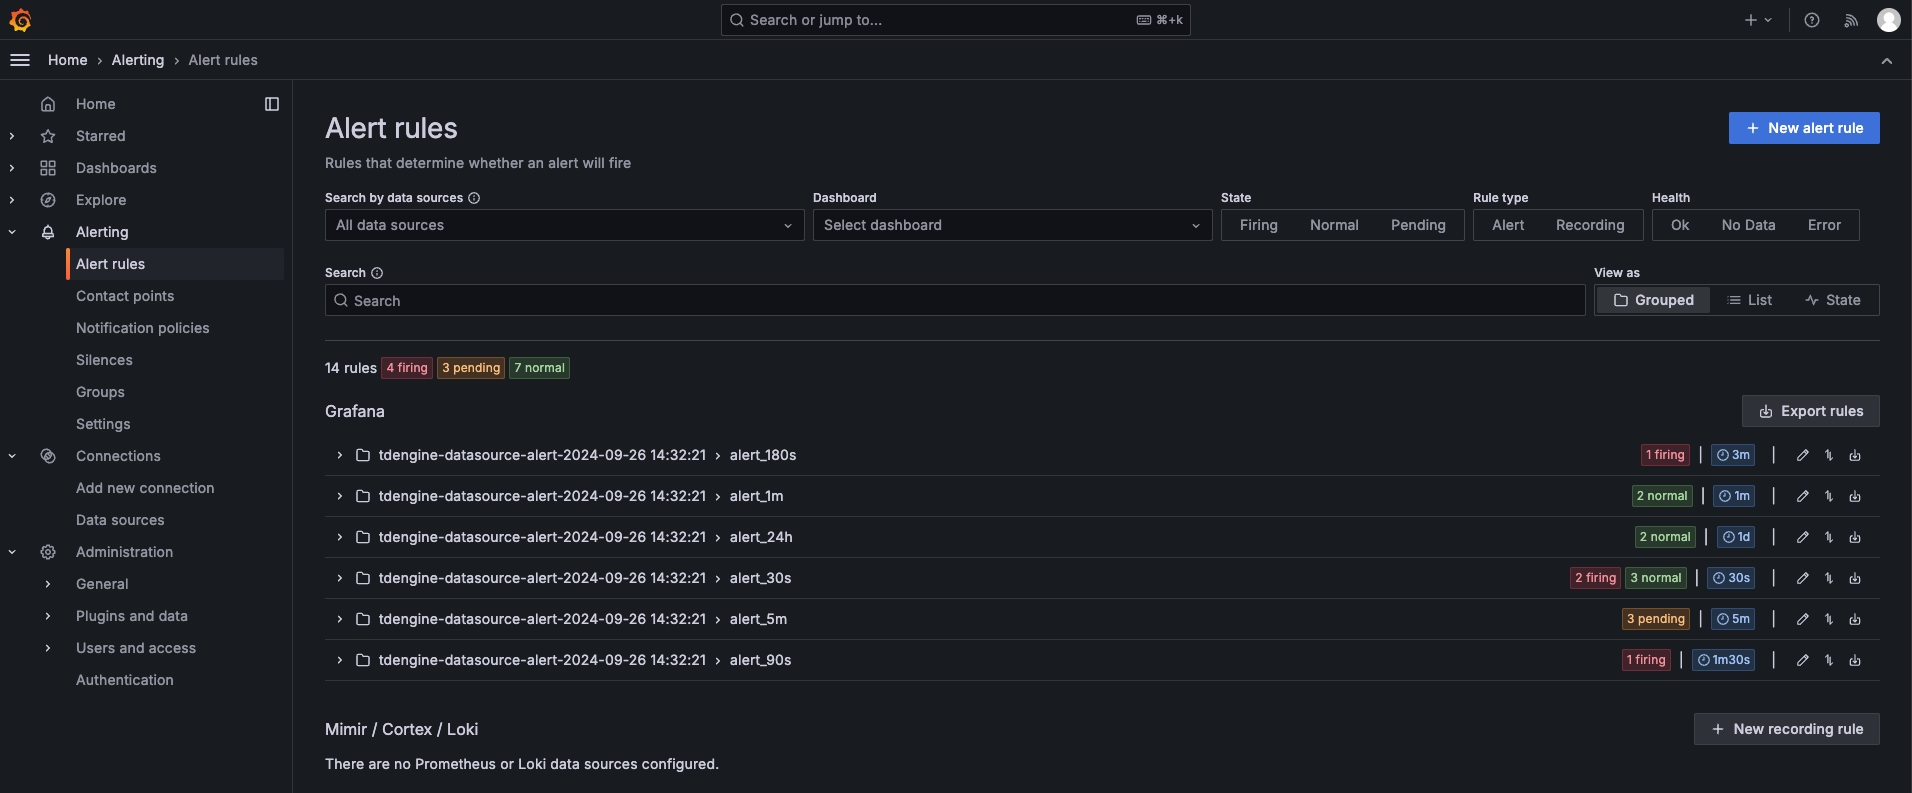This screenshot has width=1912, height=793.
Task: Open the All data sources dropdown
Action: 564,225
